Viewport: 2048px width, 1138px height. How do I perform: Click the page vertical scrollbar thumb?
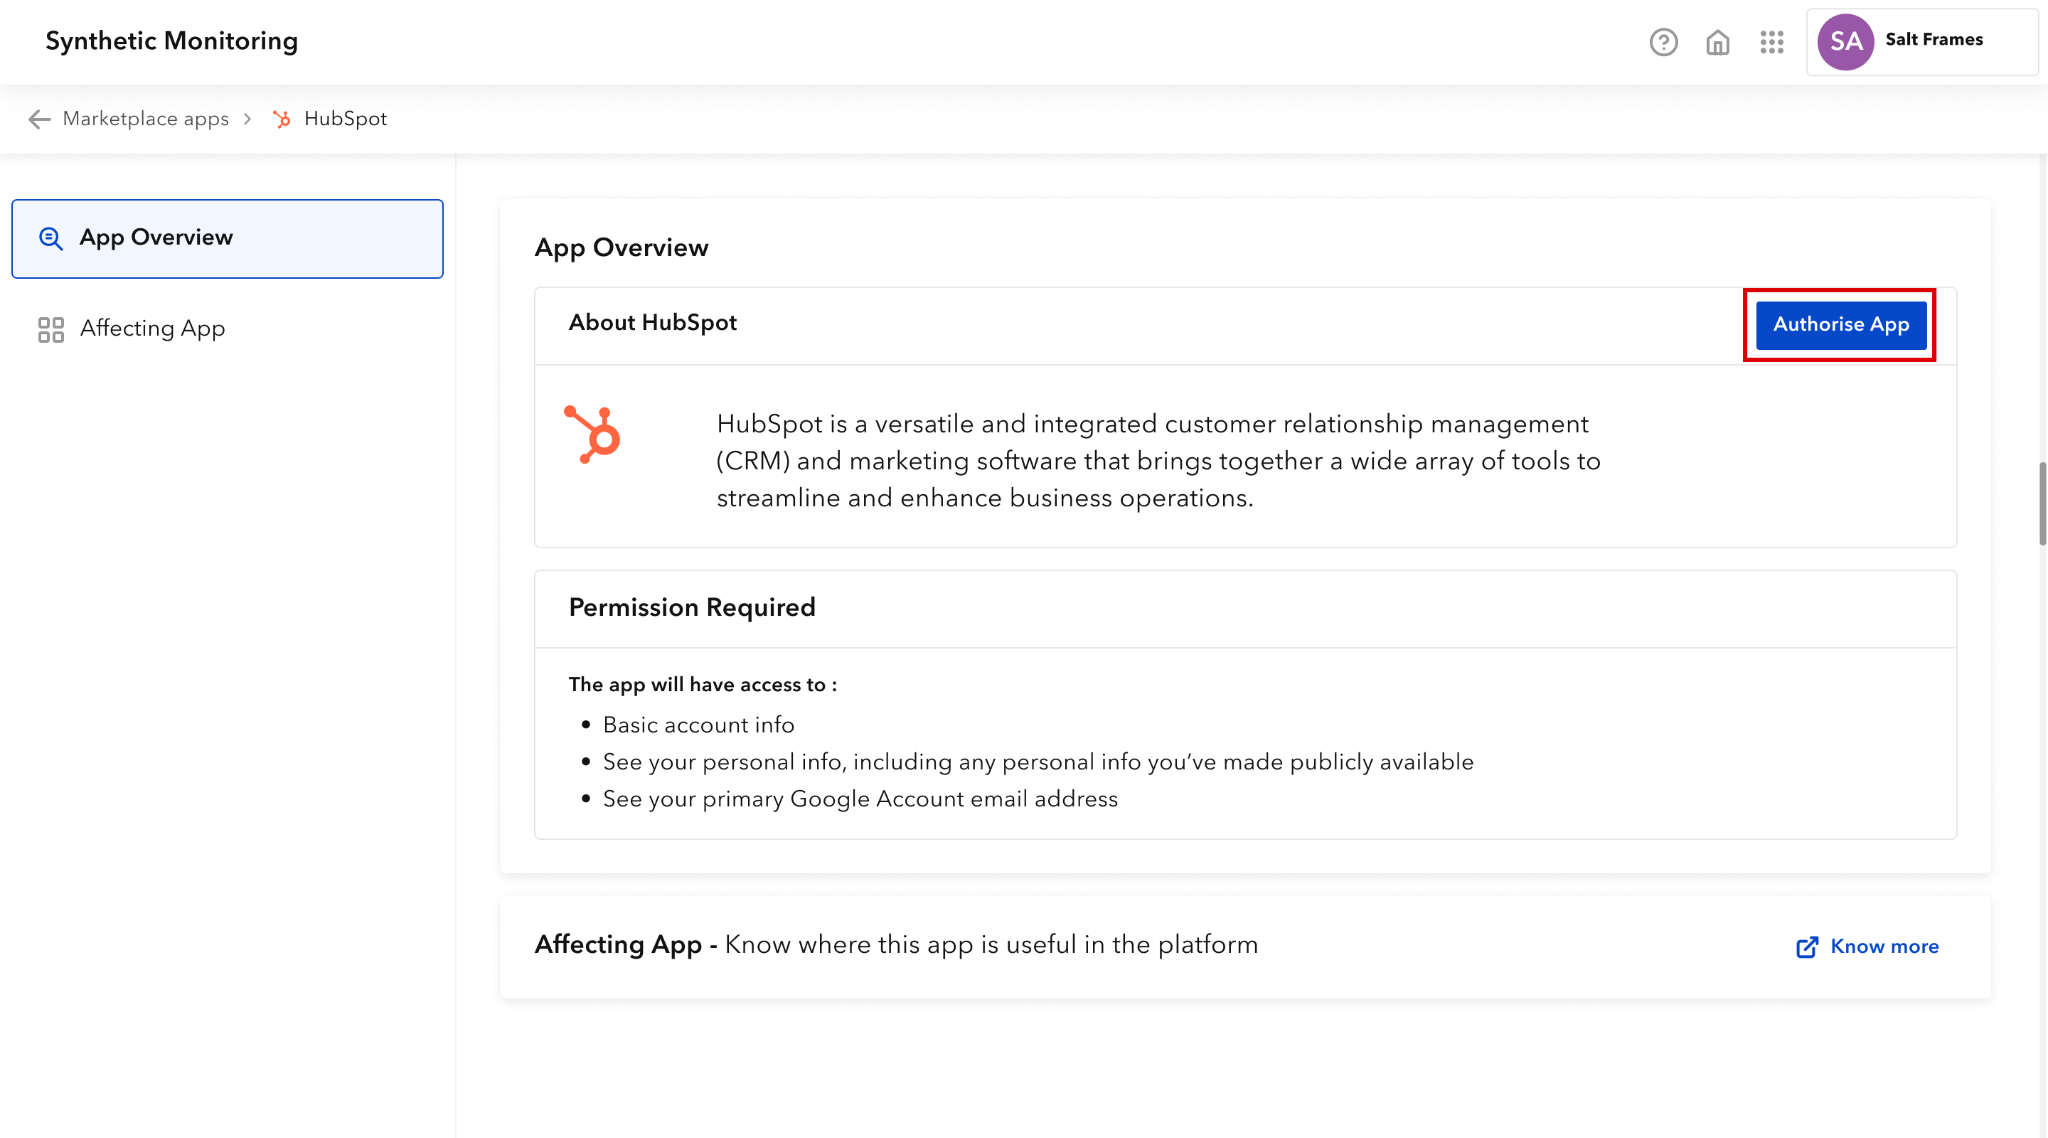click(x=2042, y=503)
